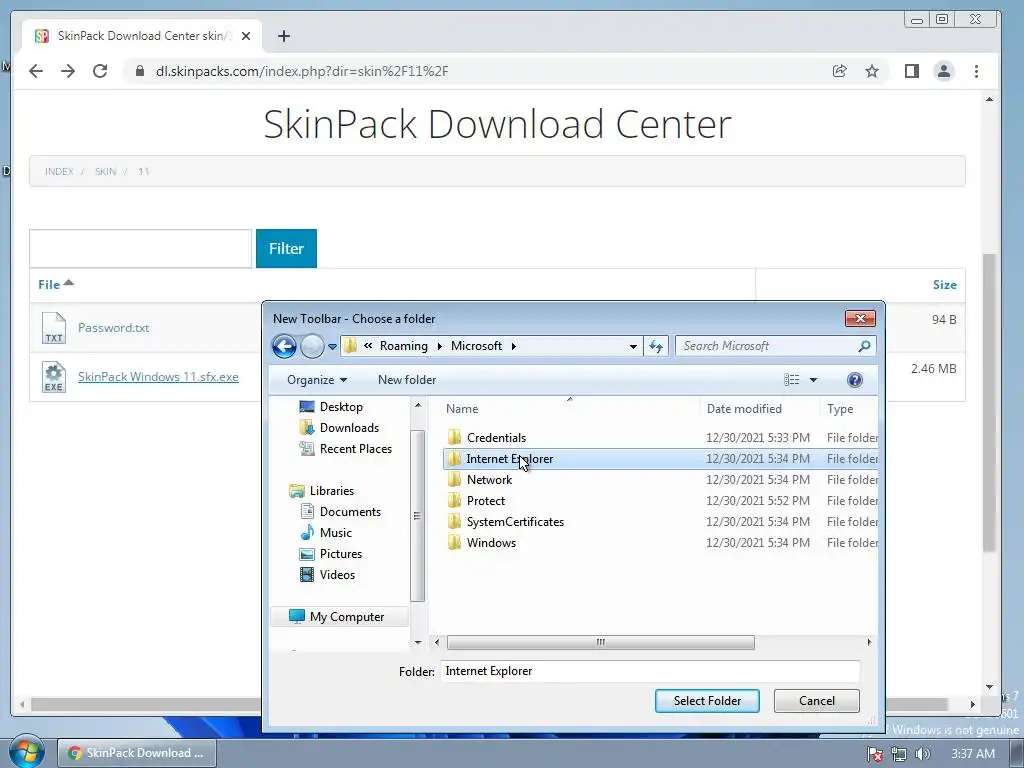Reload the SkinPack page
This screenshot has height=768, width=1024.
pyautogui.click(x=100, y=71)
